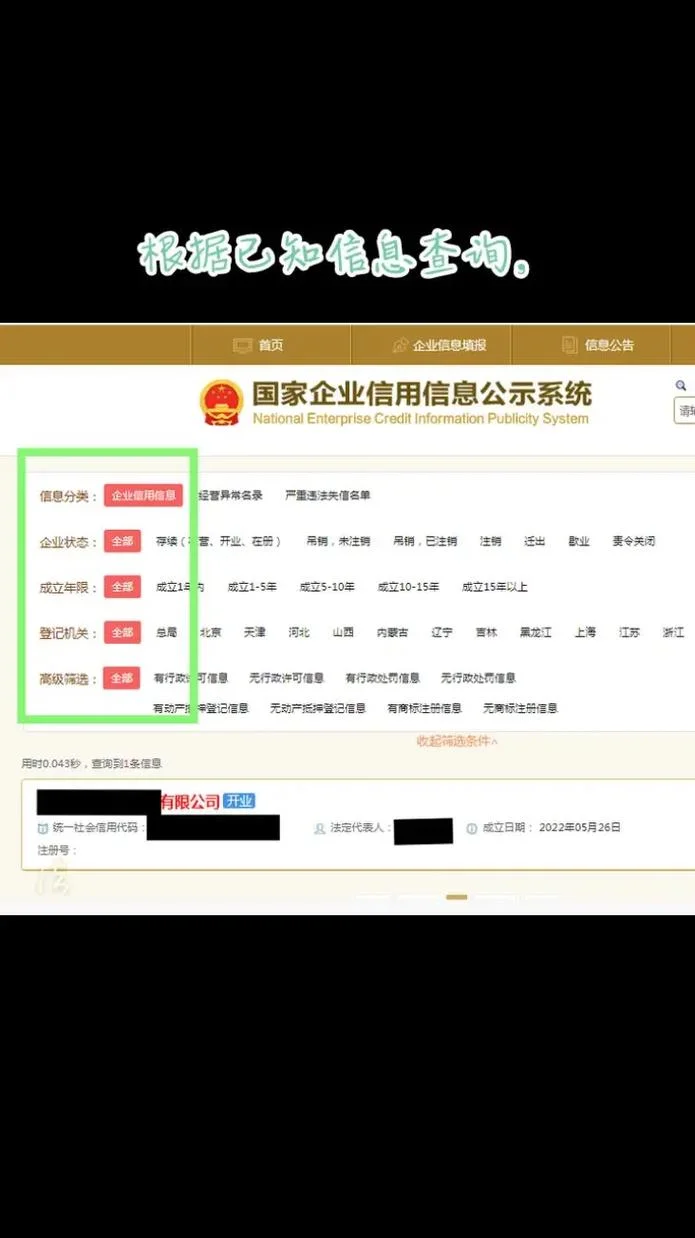This screenshot has width=695, height=1238.
Task: Filter by 责令关闭 status
Action: point(634,541)
